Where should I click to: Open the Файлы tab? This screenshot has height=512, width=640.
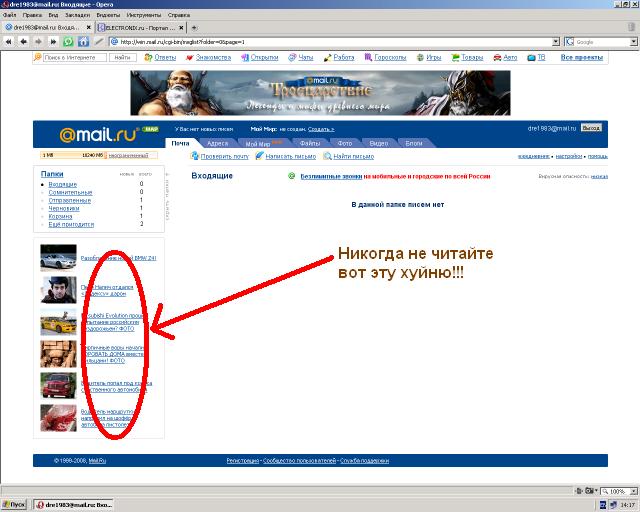tap(310, 143)
